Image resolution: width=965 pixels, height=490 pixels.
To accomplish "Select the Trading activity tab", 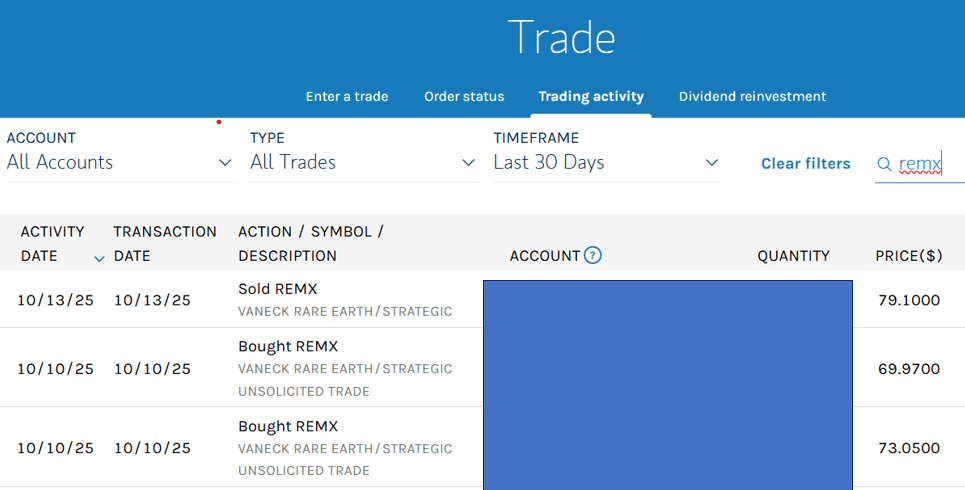I will (591, 97).
